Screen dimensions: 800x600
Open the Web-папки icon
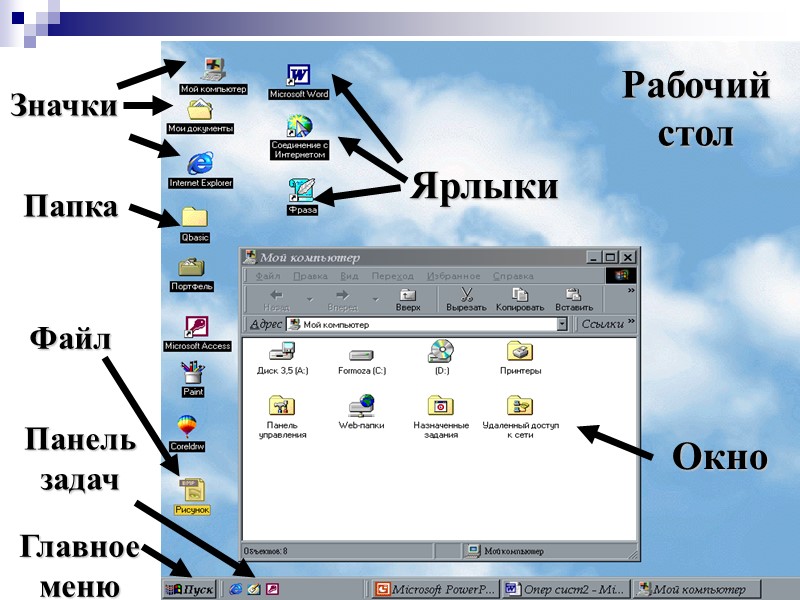pos(361,412)
